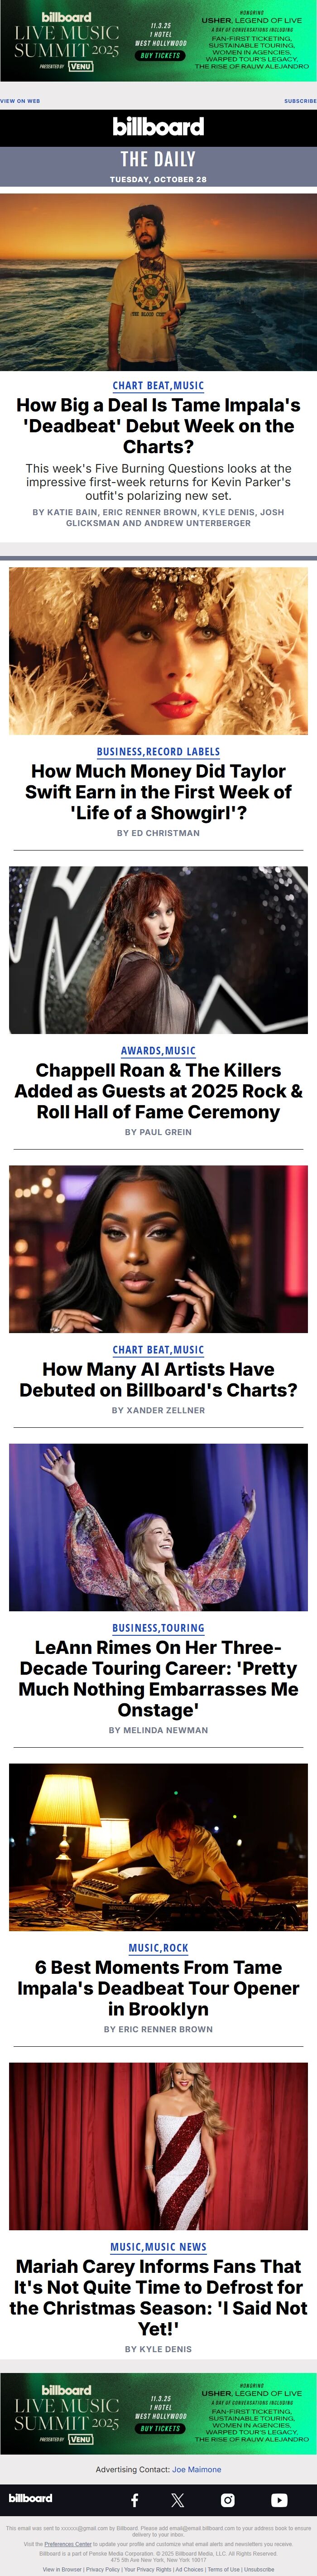
Task: Open the Chappell Roan & Killers headline
Action: (x=158, y=1091)
